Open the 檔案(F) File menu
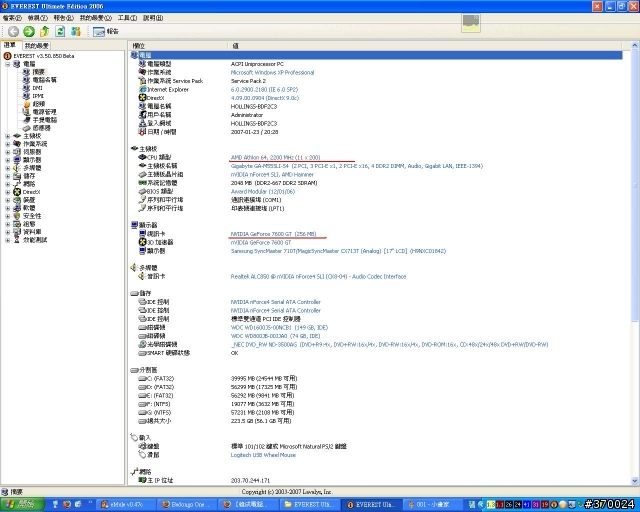The height and width of the screenshot is (512, 640). click(x=12, y=18)
